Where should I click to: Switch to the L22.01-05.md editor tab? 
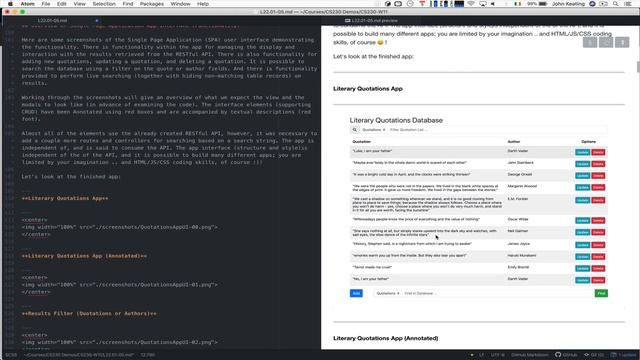coord(52,20)
